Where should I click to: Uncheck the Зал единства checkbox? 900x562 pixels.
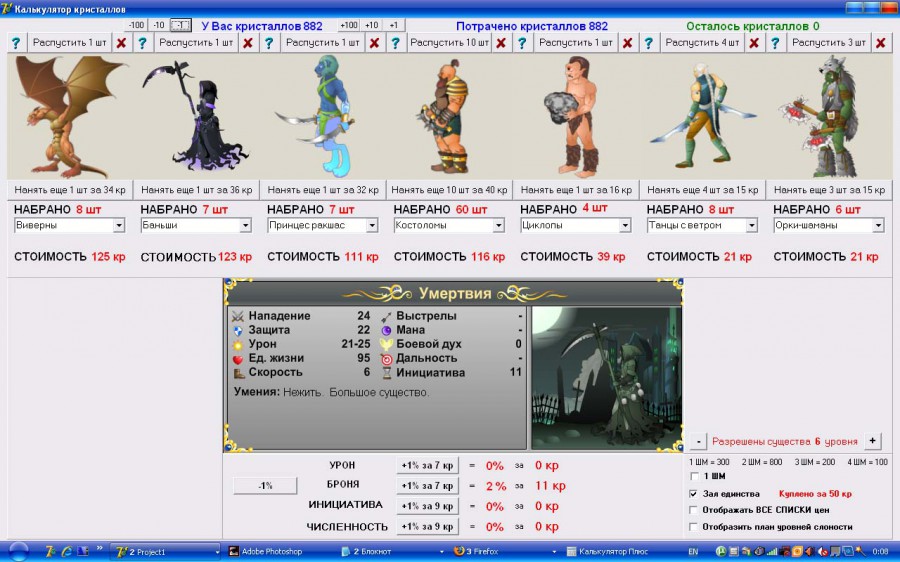[694, 494]
